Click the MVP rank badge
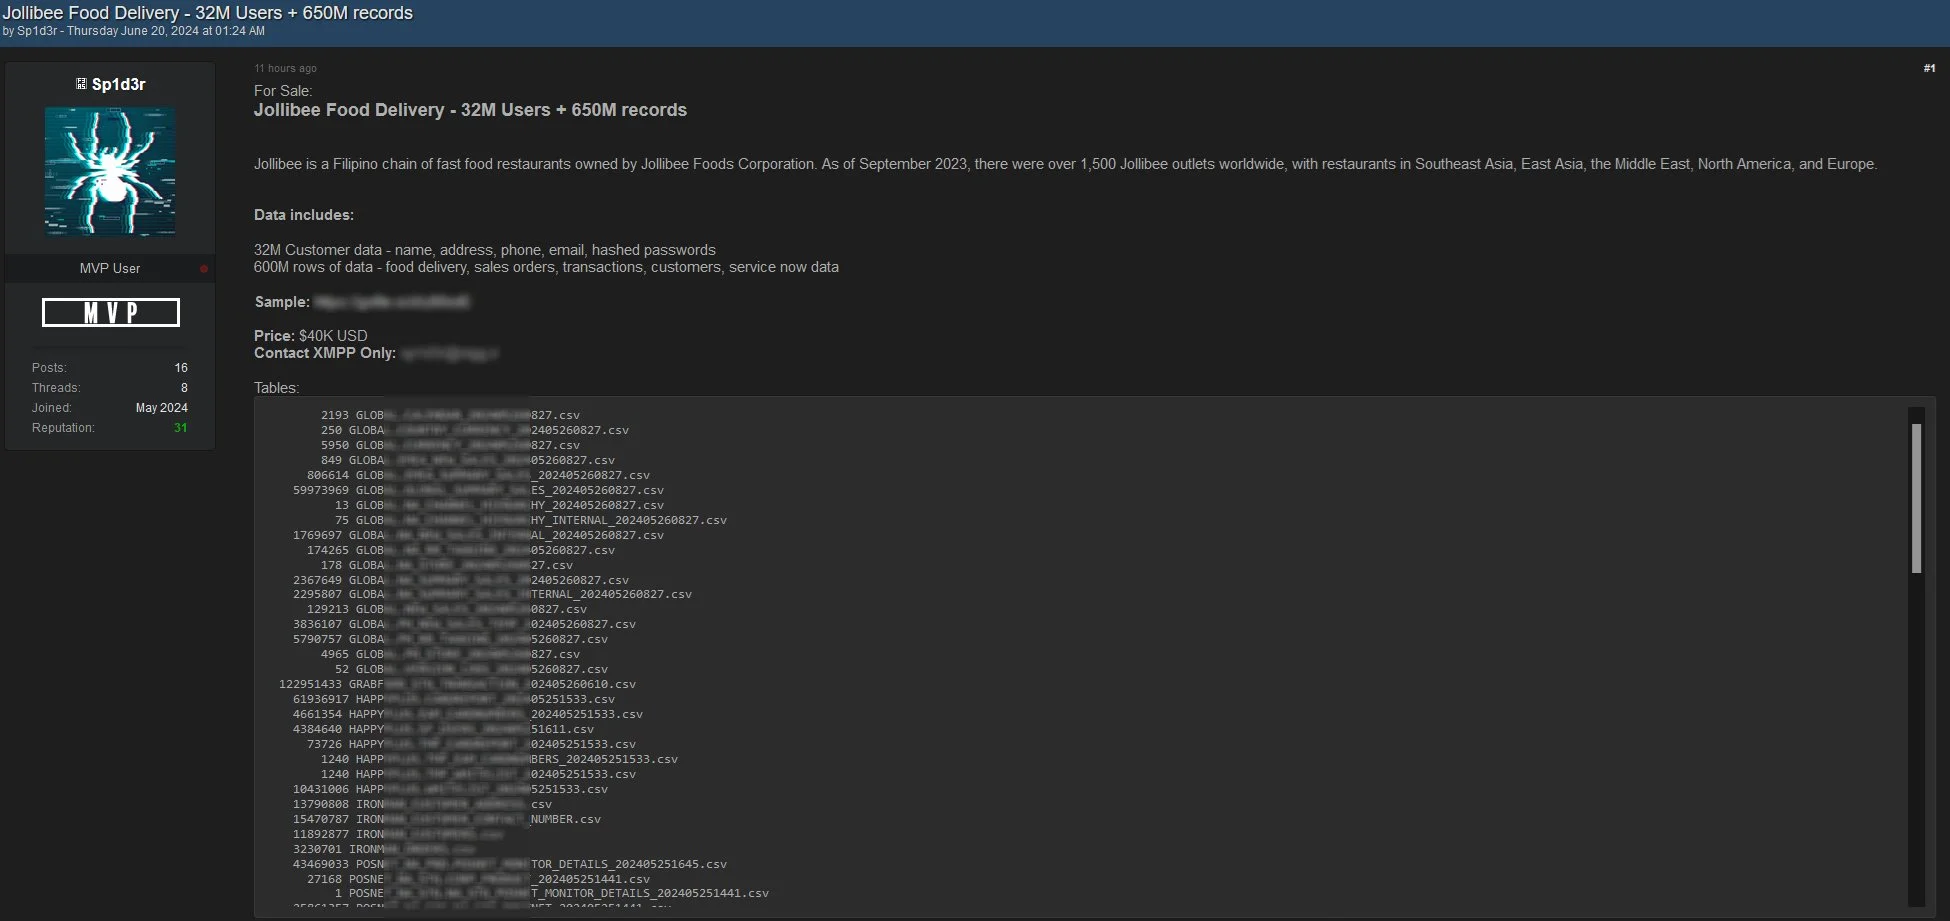 pyautogui.click(x=110, y=313)
